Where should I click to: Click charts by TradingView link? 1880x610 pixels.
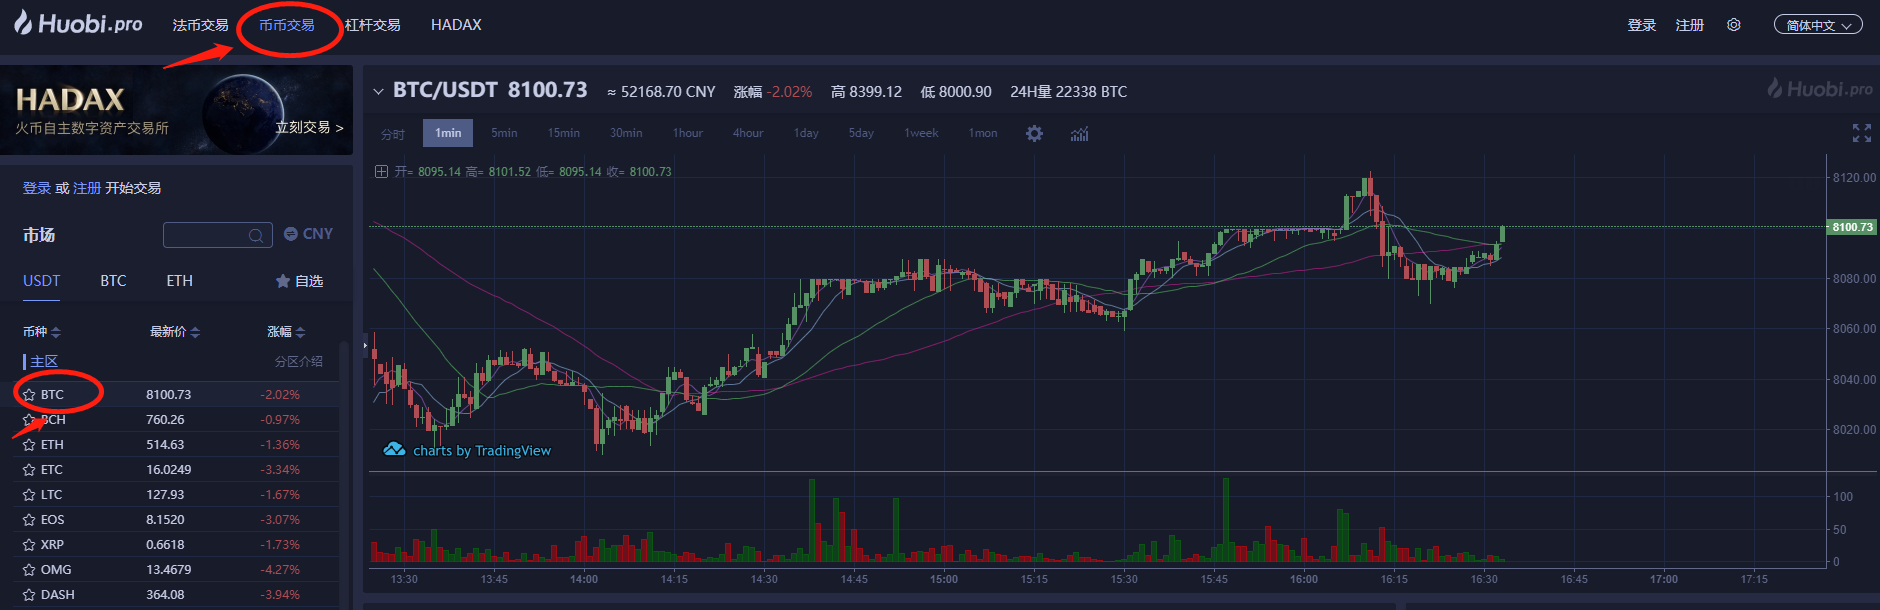pos(482,450)
